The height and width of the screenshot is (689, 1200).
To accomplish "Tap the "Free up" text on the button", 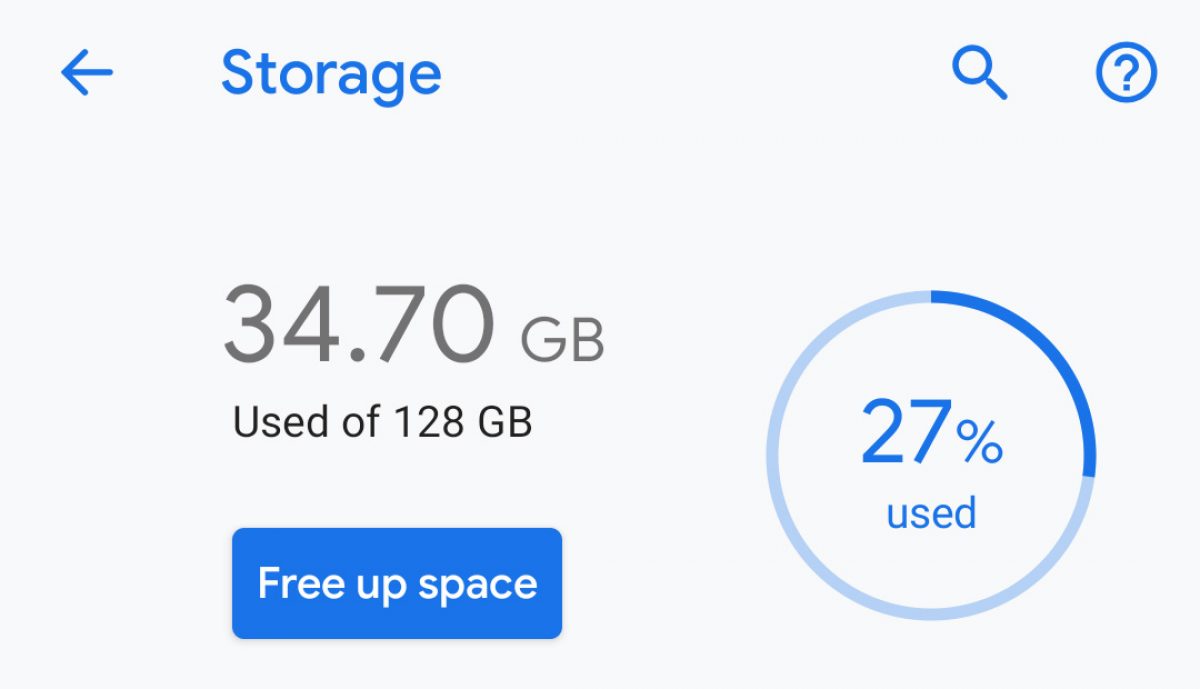I will 332,584.
